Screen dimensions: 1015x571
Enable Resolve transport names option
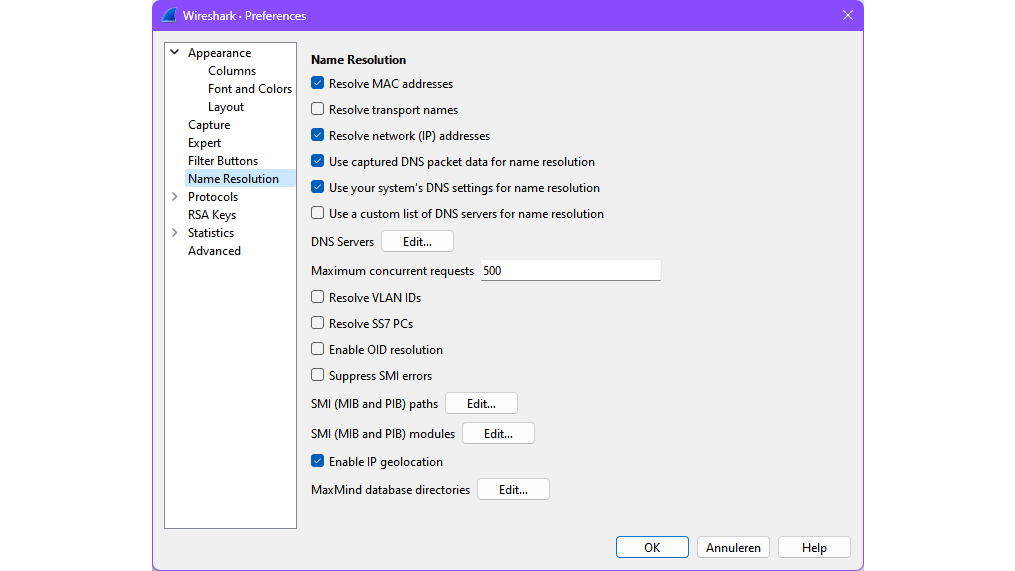318,110
